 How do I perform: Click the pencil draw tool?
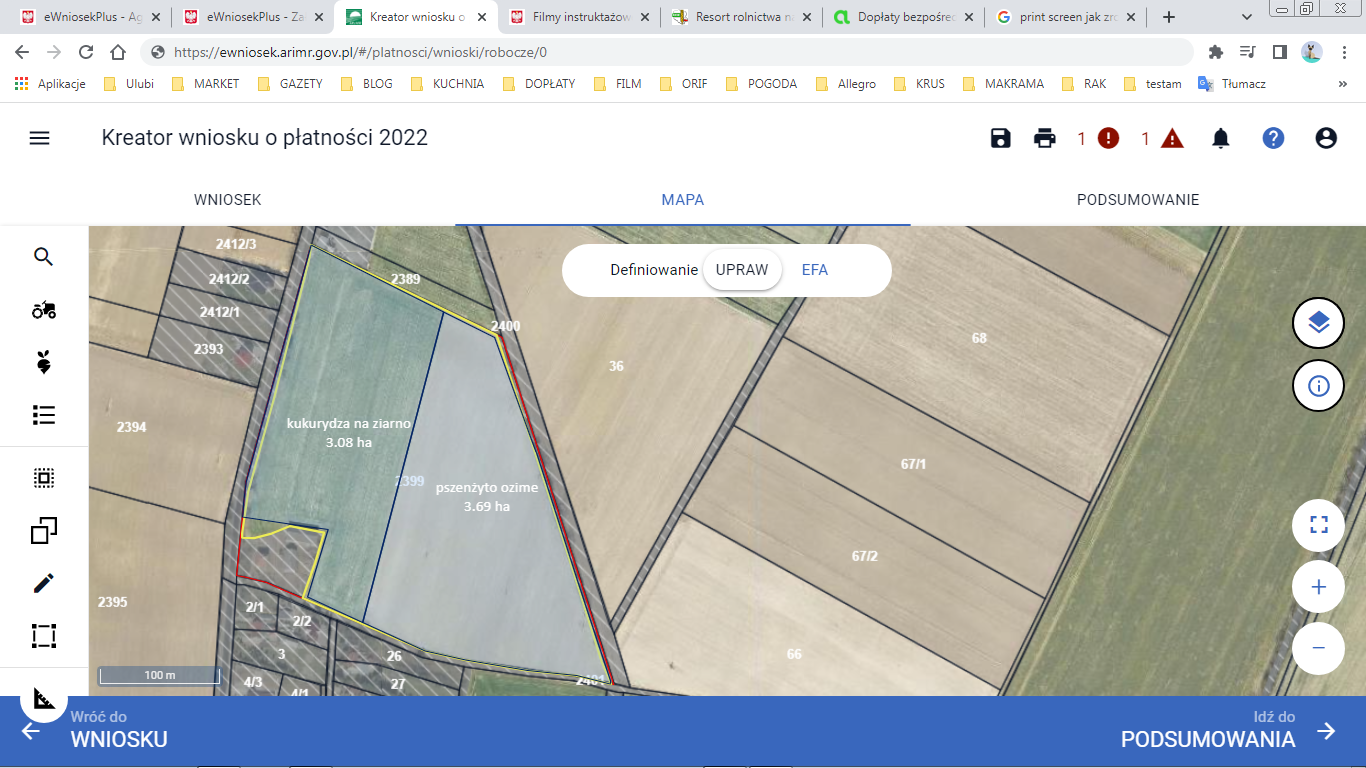(43, 583)
